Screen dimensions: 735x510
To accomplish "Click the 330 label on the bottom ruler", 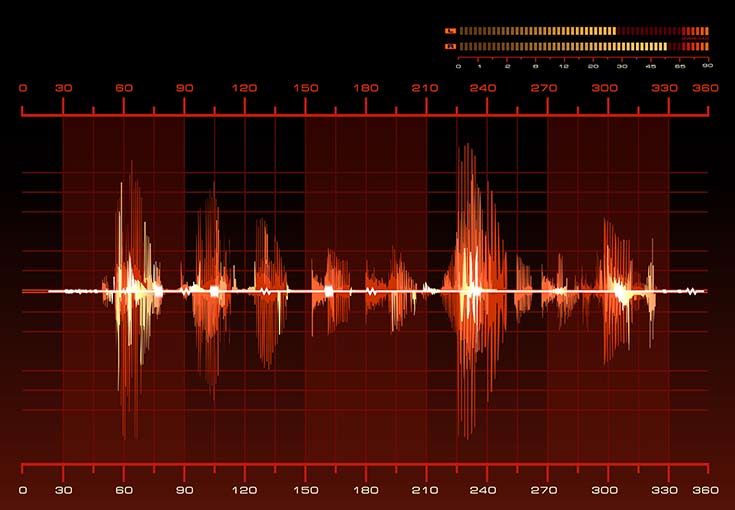I will [x=665, y=490].
